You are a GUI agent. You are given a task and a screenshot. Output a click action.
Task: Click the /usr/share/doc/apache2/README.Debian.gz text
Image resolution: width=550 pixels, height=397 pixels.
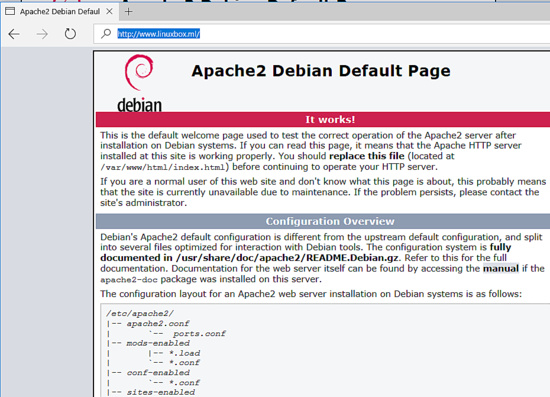(287, 258)
